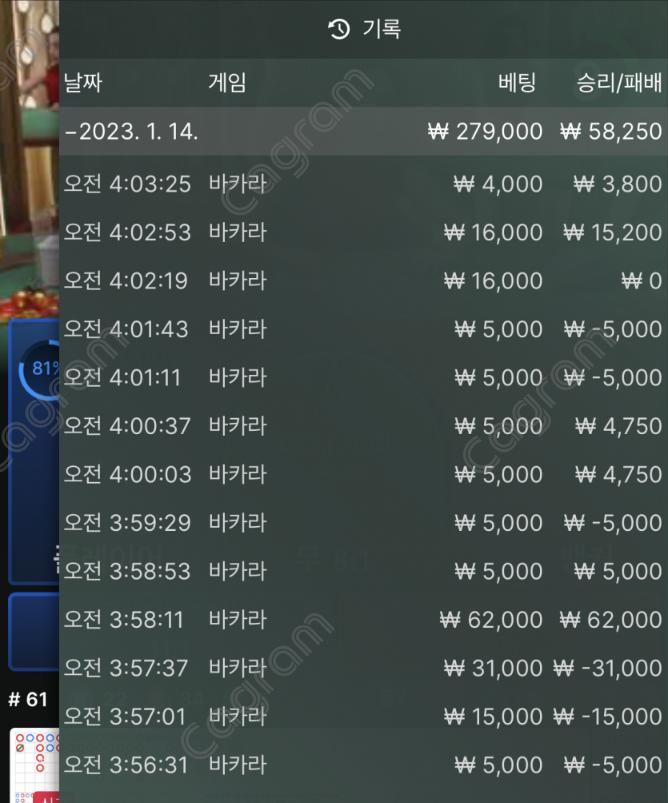
Task: Open the 오전 4:03:25 바카라 record
Action: coord(364,183)
